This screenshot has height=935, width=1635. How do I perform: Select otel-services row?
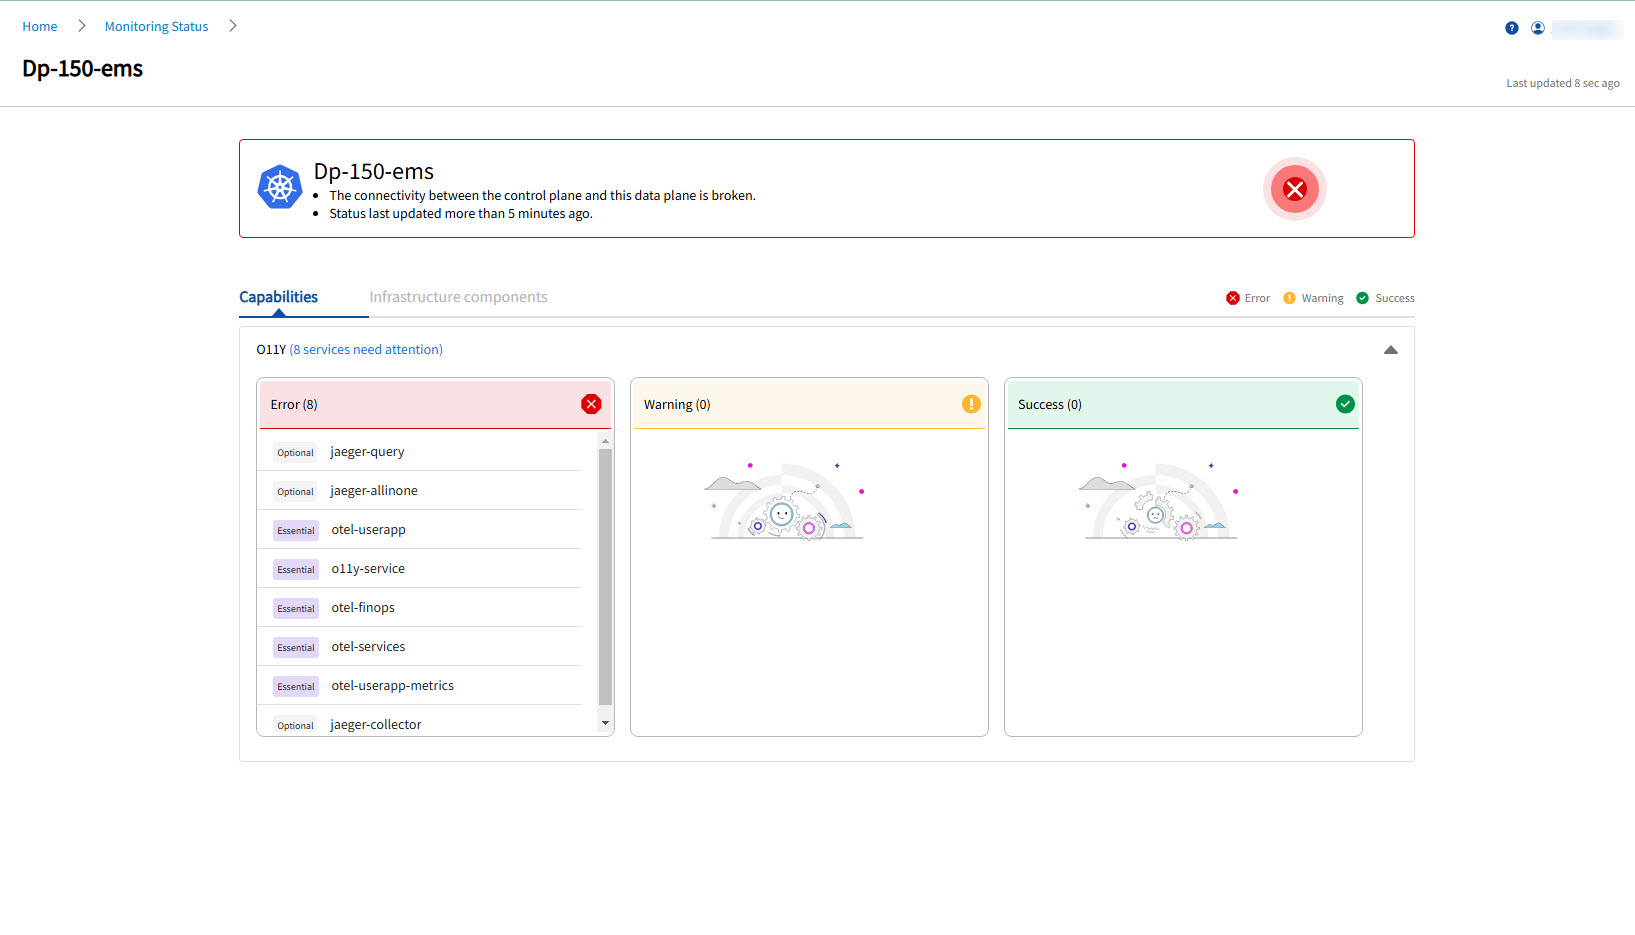(420, 647)
